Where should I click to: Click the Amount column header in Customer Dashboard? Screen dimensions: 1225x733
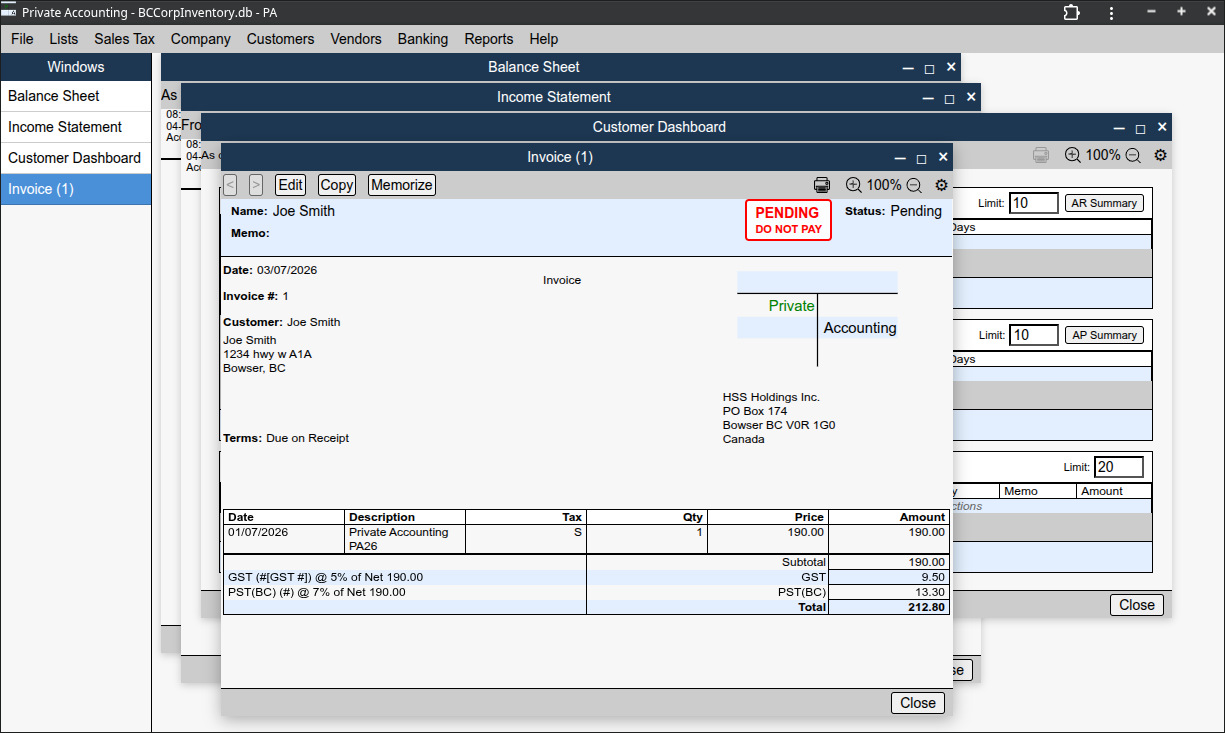(1114, 491)
